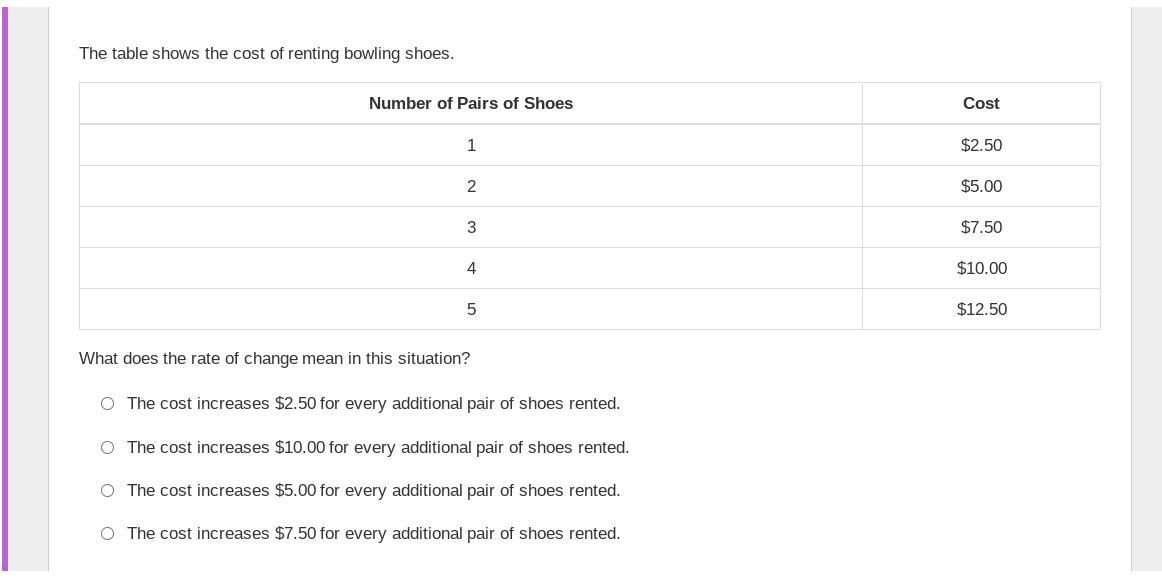Click the $2.50 cost cell in table

pos(980,146)
